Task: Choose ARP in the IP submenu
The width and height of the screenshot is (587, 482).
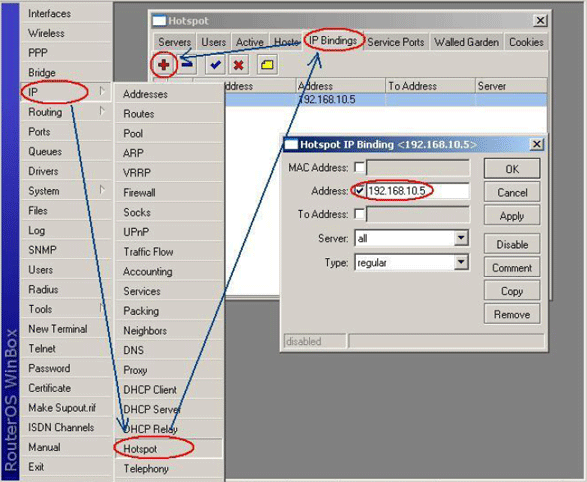Action: click(x=169, y=153)
